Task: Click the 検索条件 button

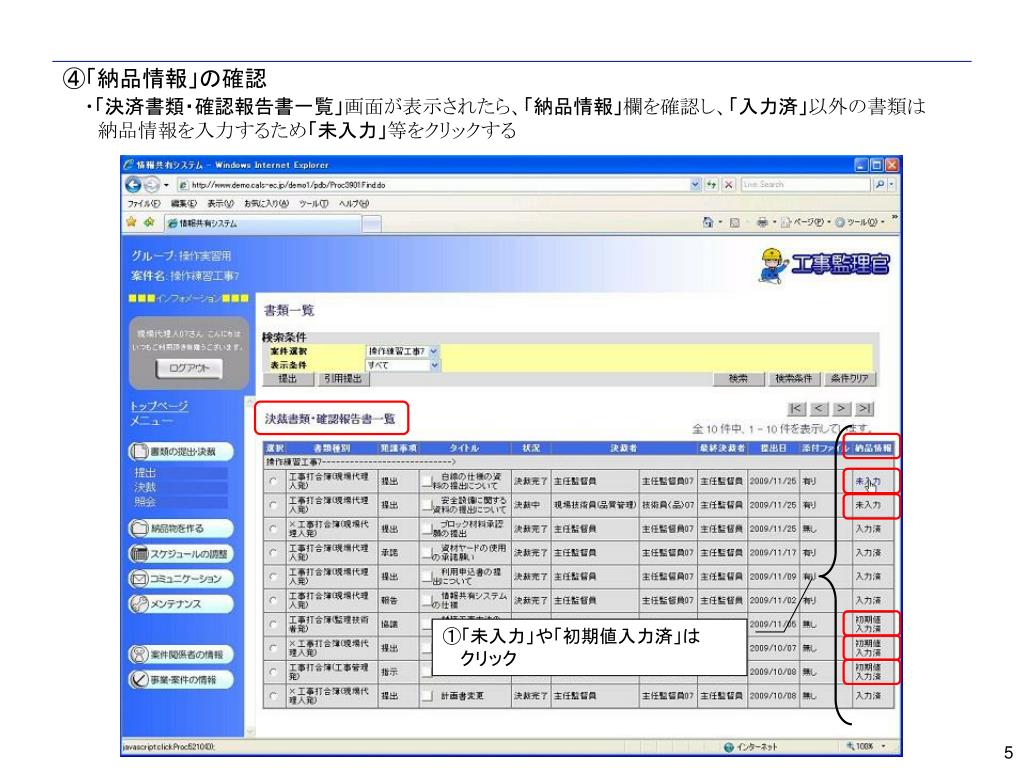Action: coord(793,379)
